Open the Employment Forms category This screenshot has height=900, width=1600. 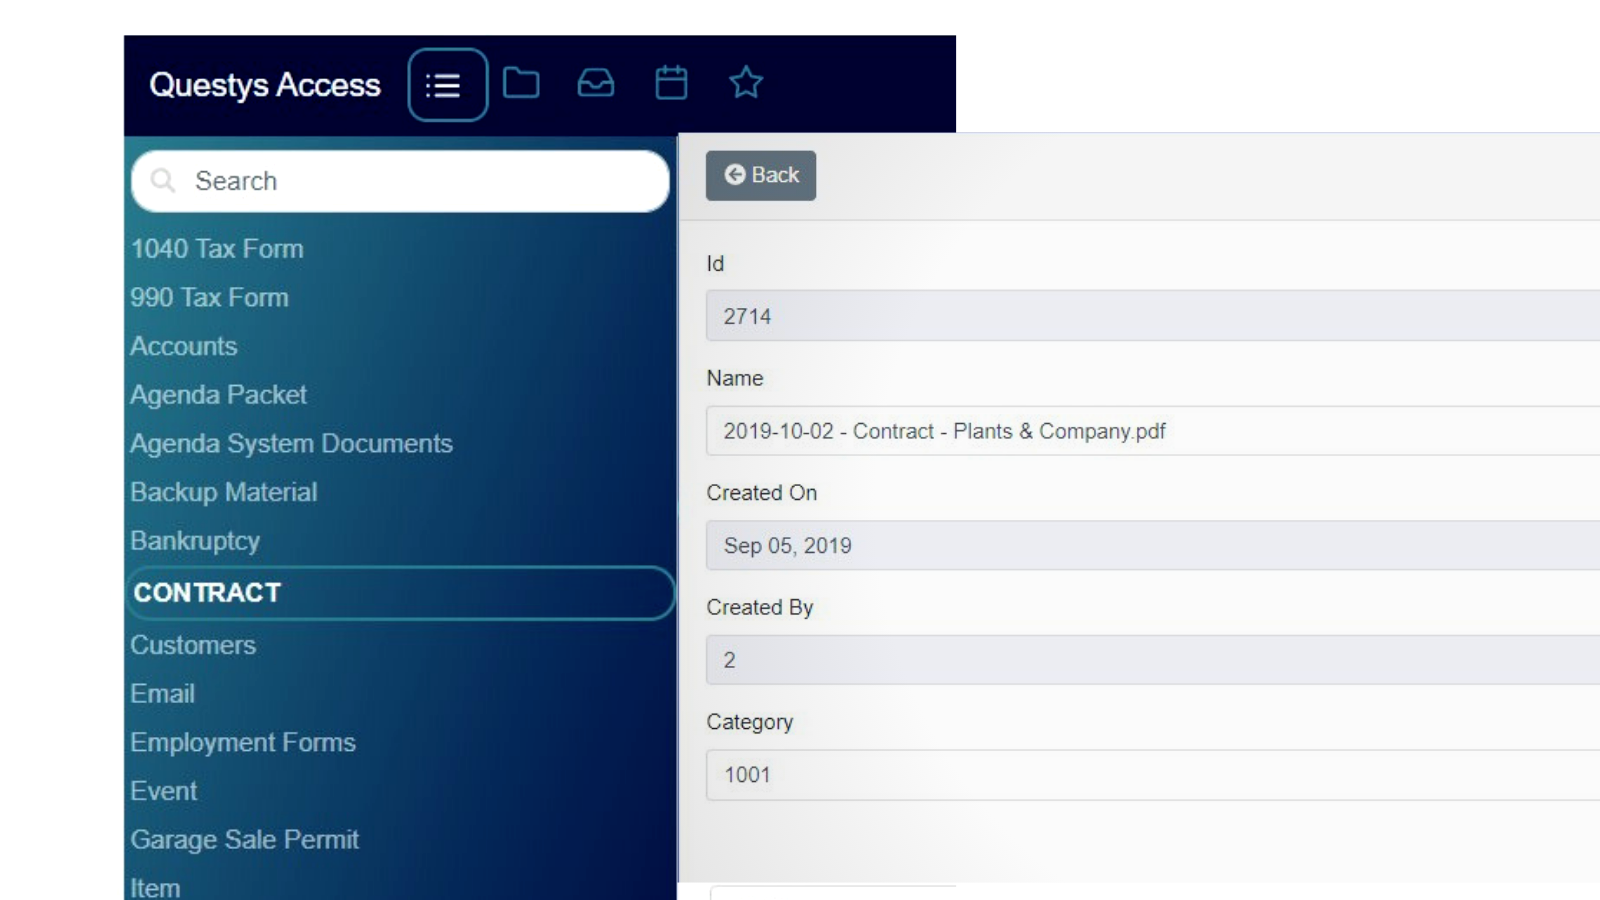click(x=243, y=743)
